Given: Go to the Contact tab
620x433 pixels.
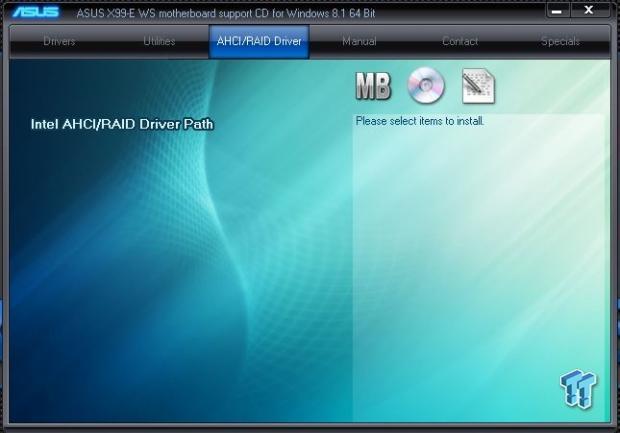Looking at the screenshot, I should pos(460,41).
